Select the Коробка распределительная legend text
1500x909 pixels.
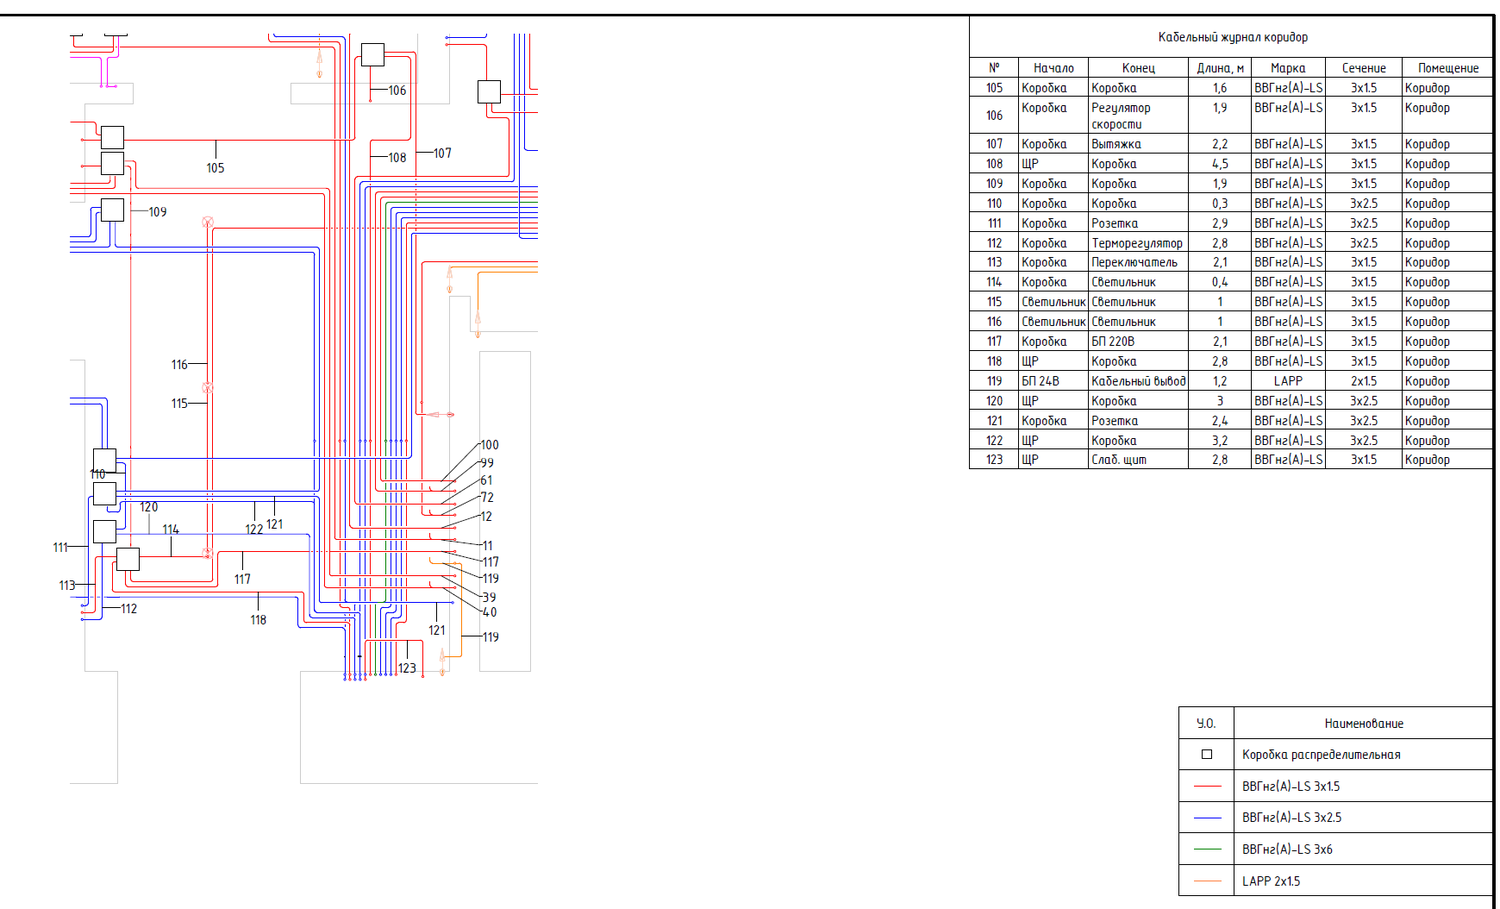click(1321, 755)
